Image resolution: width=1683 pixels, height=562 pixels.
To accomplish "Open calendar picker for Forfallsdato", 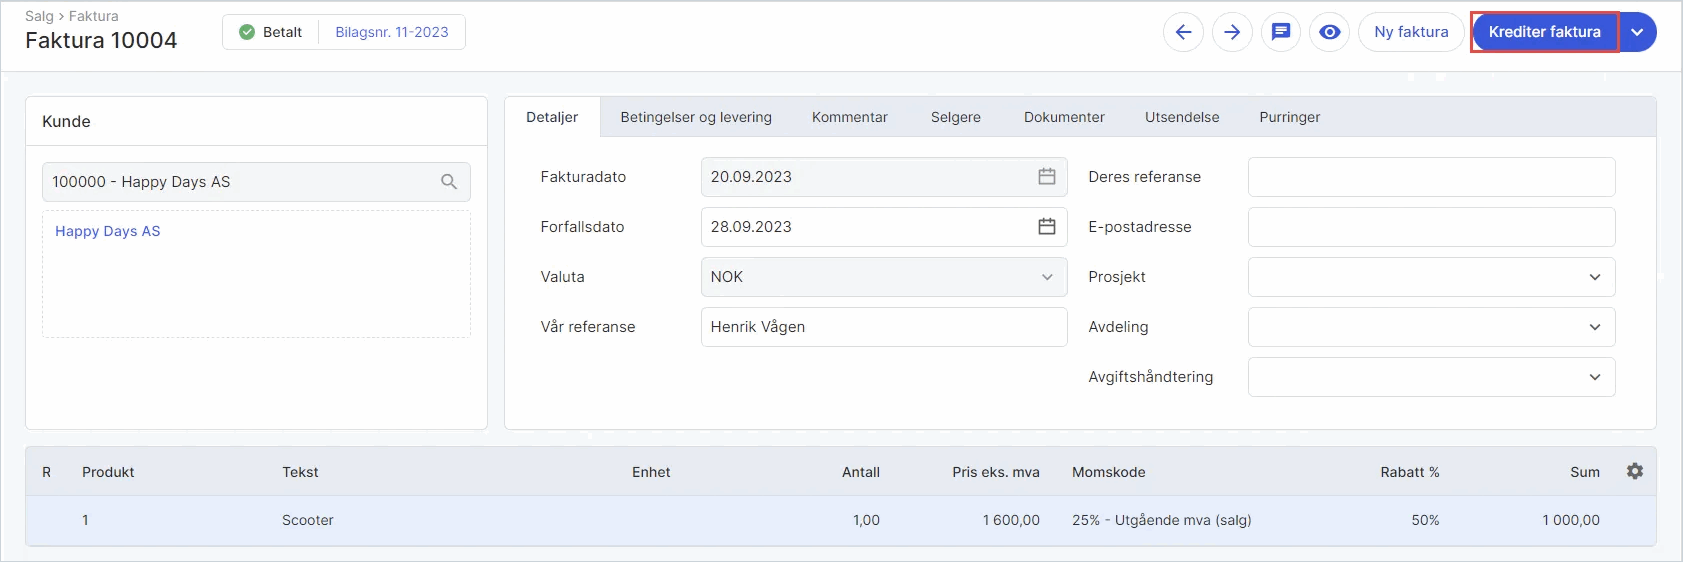I will click(1047, 227).
